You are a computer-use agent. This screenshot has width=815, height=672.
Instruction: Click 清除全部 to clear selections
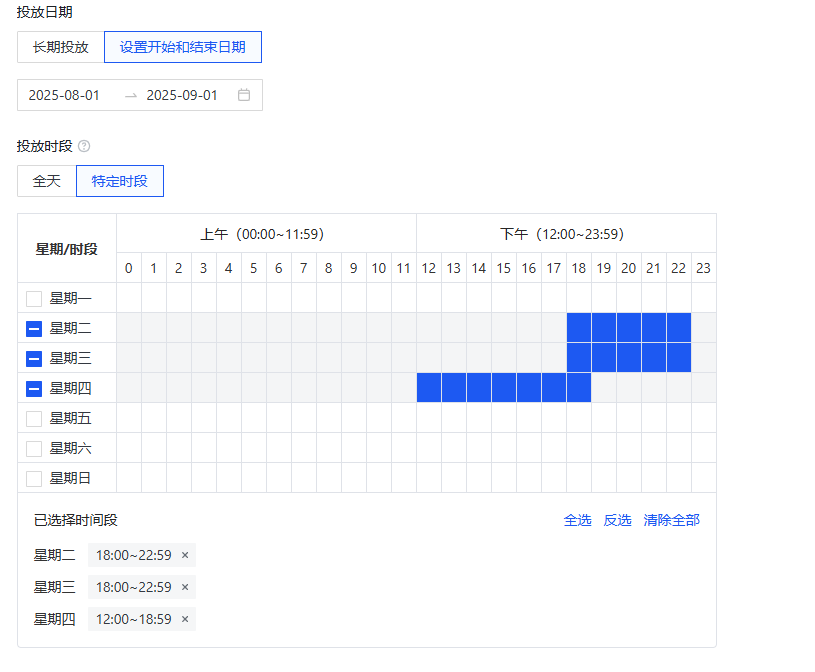[x=671, y=520]
